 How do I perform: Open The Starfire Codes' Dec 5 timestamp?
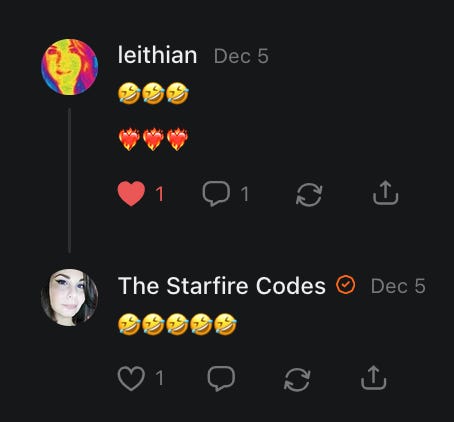point(398,286)
